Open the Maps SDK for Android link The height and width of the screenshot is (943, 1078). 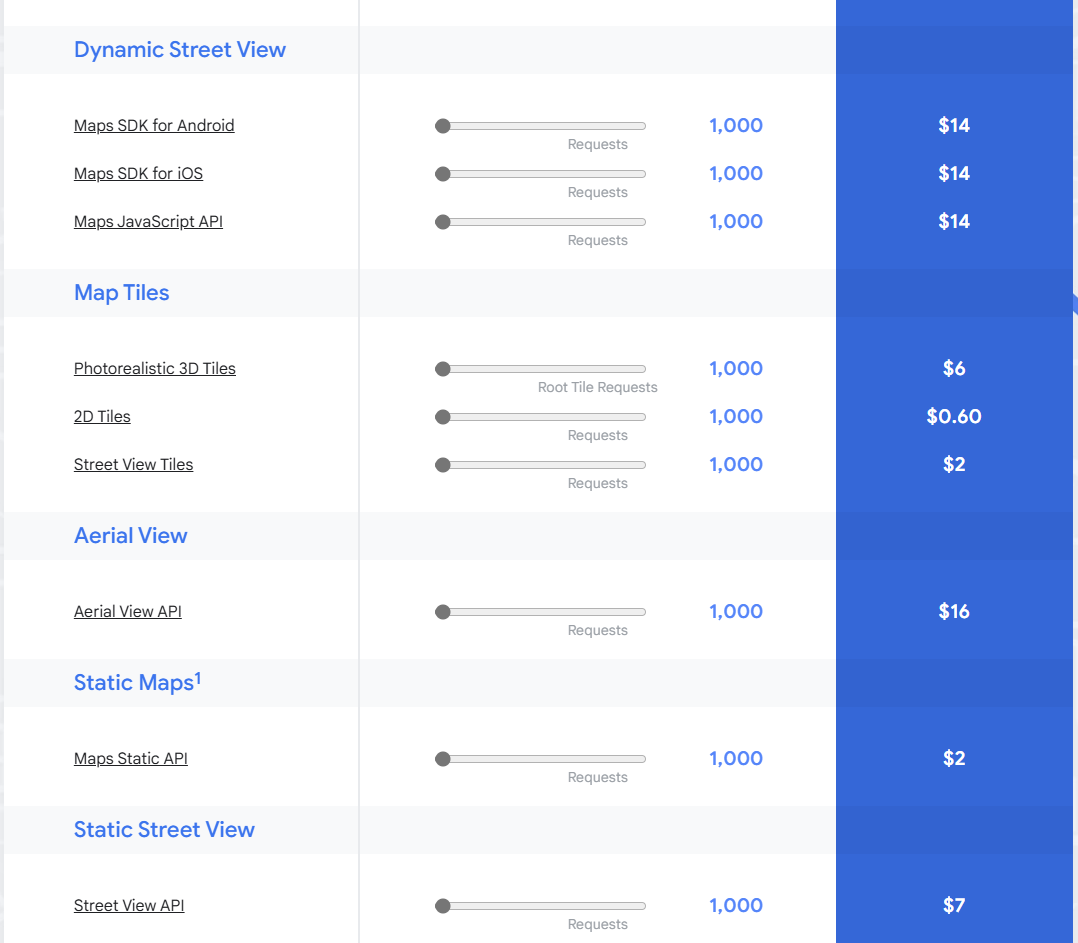point(153,125)
